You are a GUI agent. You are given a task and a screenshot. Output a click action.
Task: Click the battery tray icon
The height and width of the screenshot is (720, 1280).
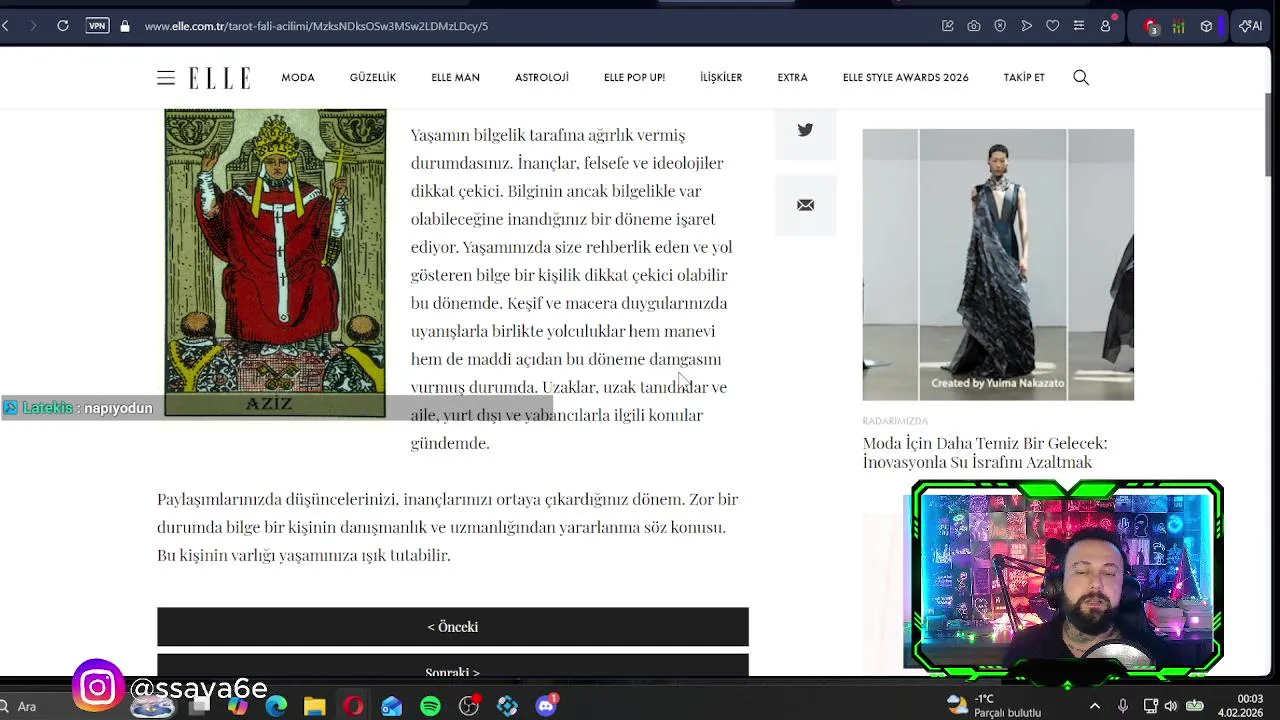tap(1194, 706)
